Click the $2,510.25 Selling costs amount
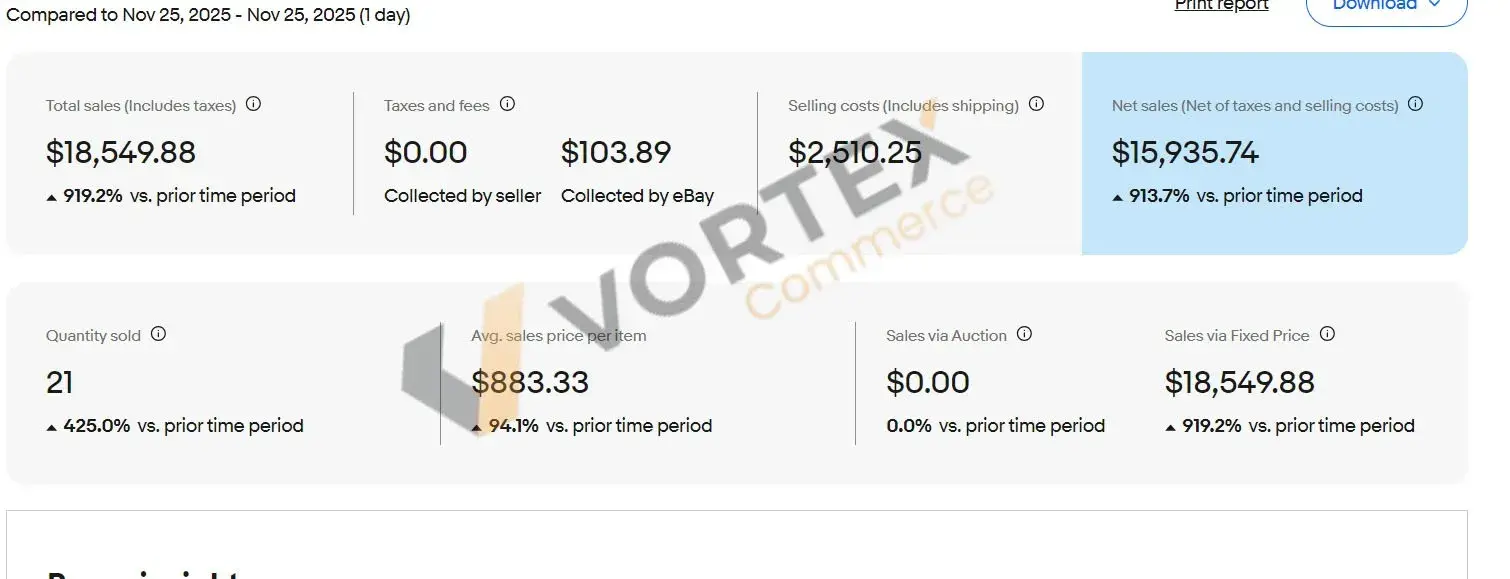 (855, 153)
